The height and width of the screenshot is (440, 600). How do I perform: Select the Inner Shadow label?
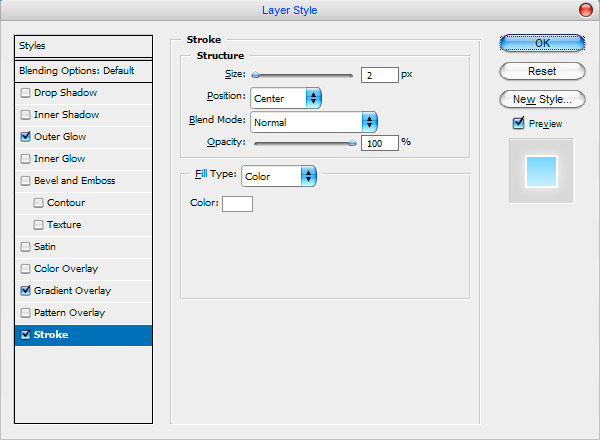click(x=67, y=115)
